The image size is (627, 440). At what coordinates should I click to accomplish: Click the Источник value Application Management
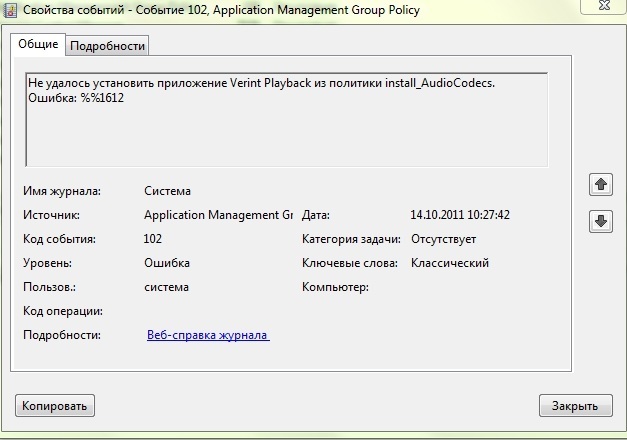coord(218,215)
